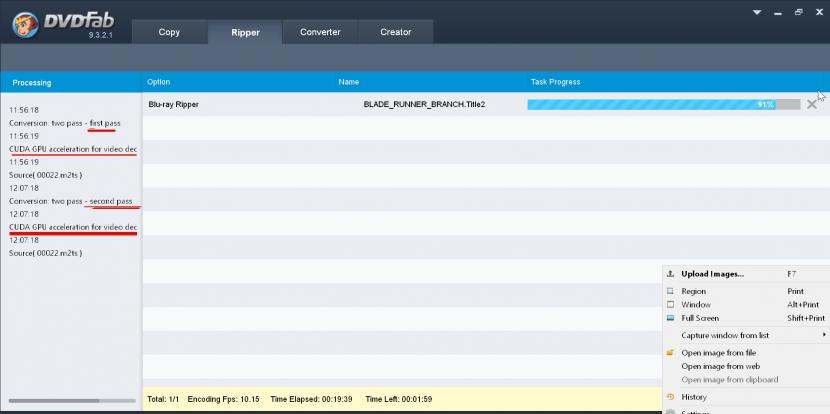Click the 91% task progress bar

pyautogui.click(x=664, y=104)
